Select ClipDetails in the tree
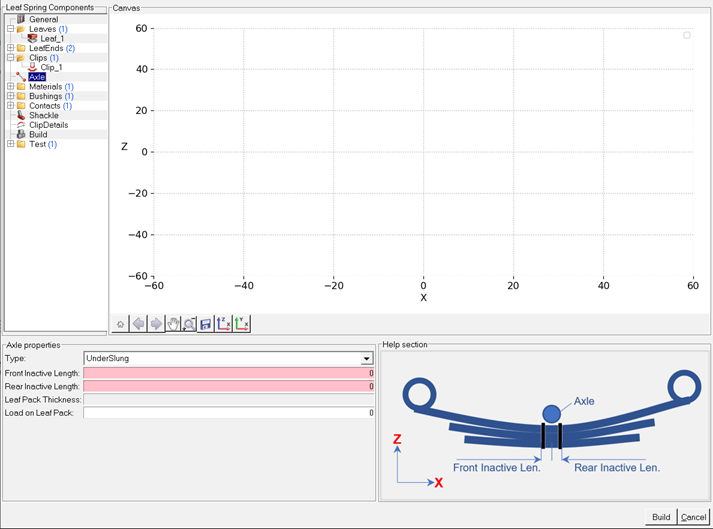The height and width of the screenshot is (529, 713). (x=48, y=125)
